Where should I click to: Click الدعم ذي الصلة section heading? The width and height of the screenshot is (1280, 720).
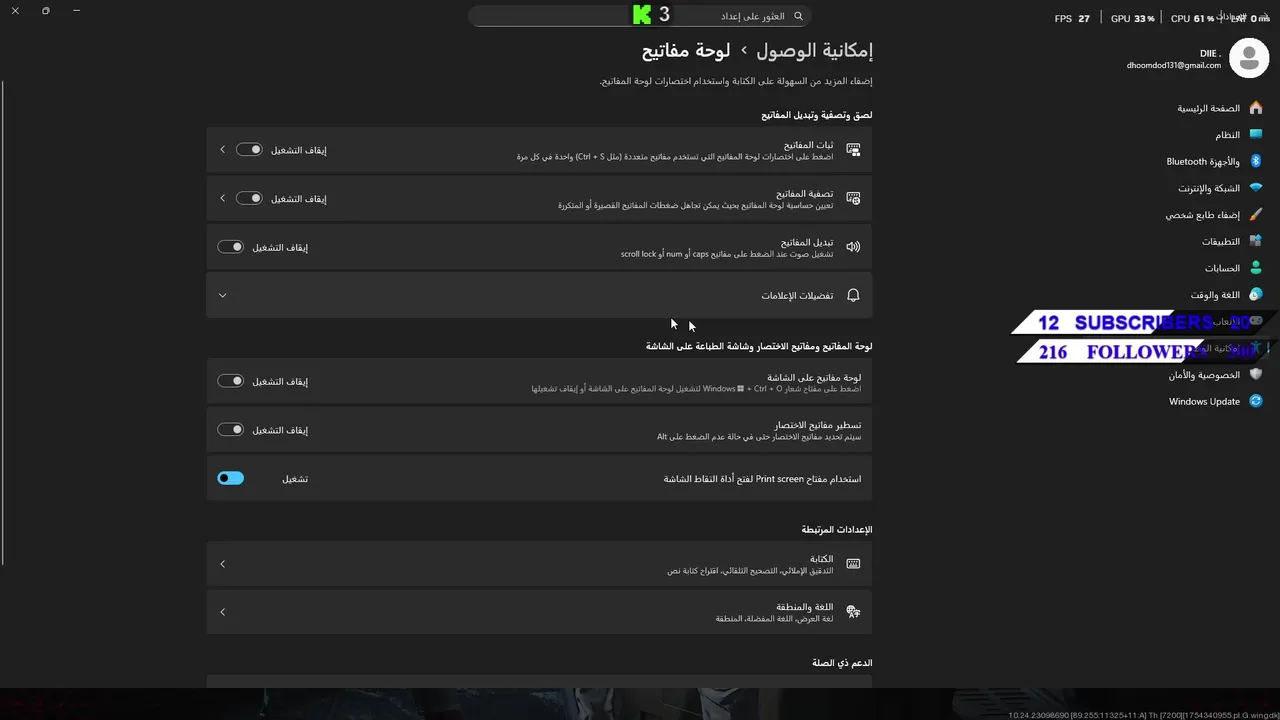842,662
